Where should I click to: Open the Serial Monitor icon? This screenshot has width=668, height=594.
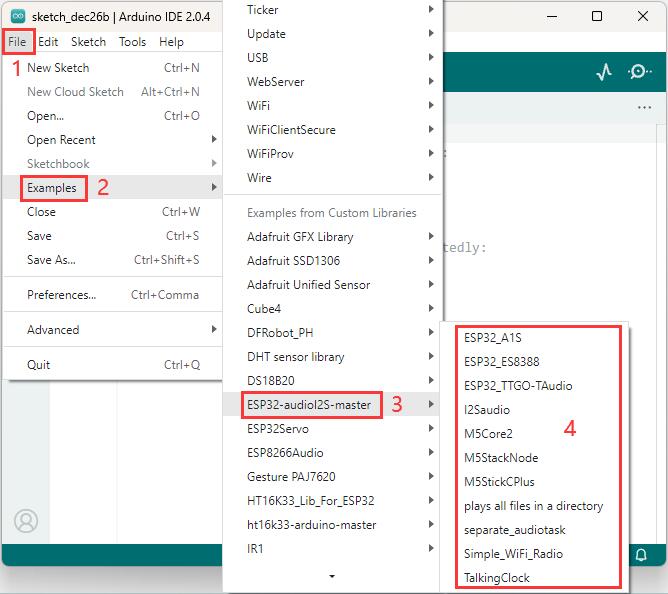[639, 72]
